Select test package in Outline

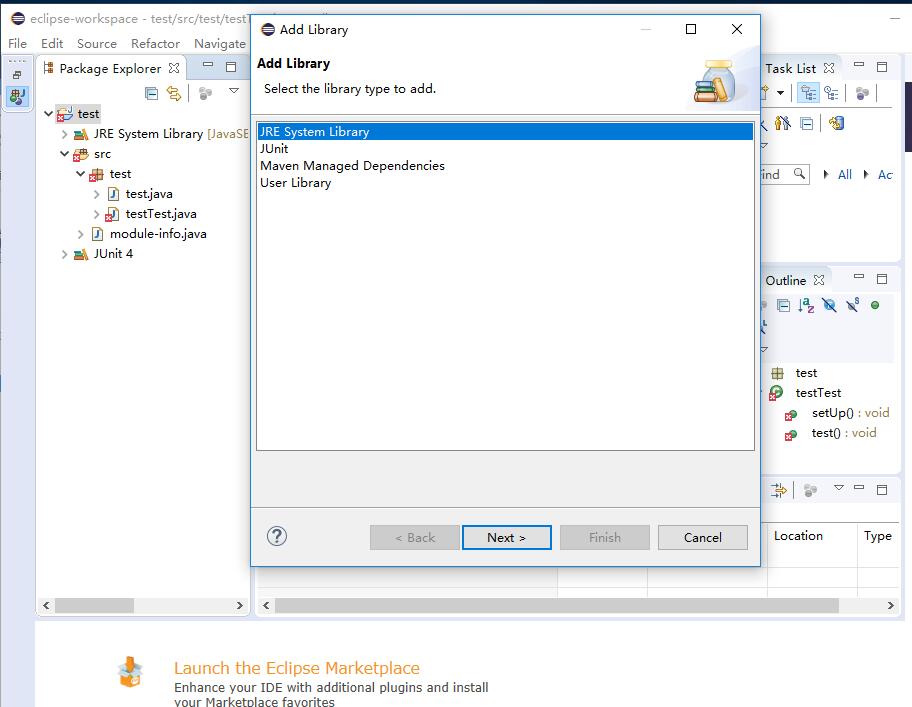[806, 373]
